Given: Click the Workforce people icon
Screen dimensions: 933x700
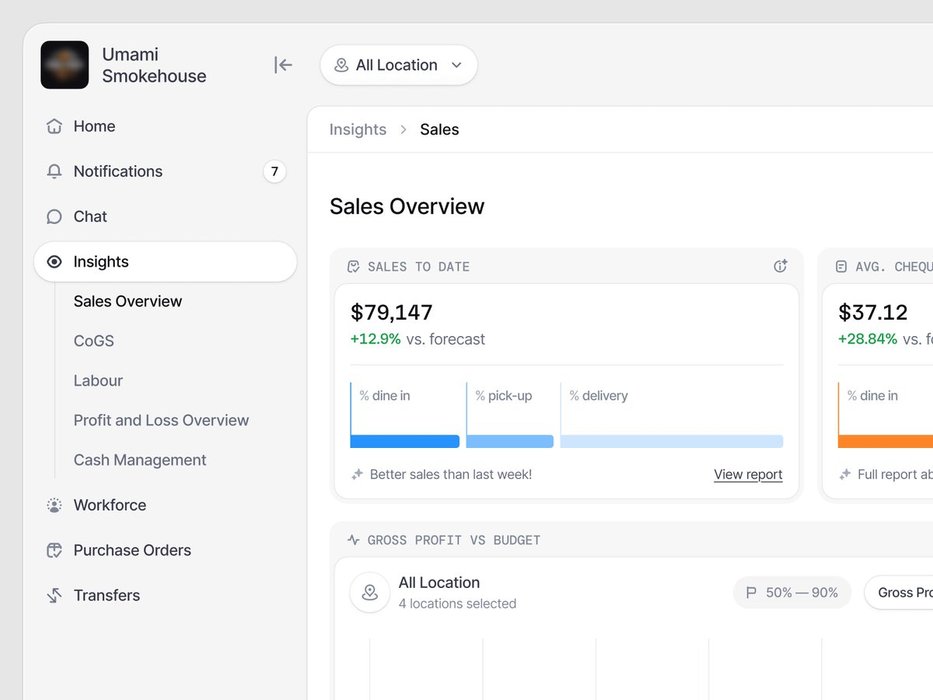Looking at the screenshot, I should [54, 505].
